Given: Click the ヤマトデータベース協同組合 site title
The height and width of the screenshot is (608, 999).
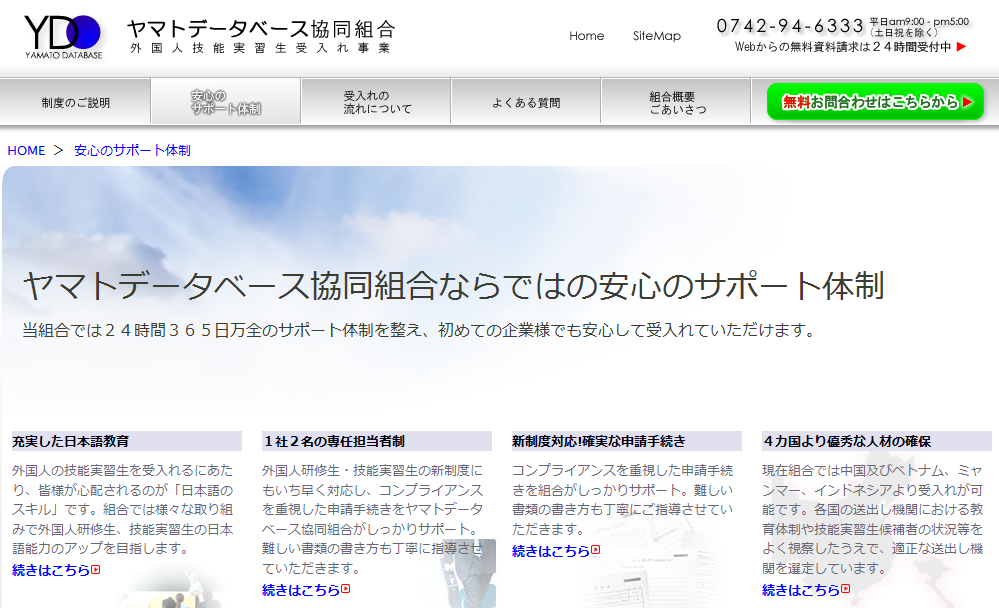Looking at the screenshot, I should [261, 29].
